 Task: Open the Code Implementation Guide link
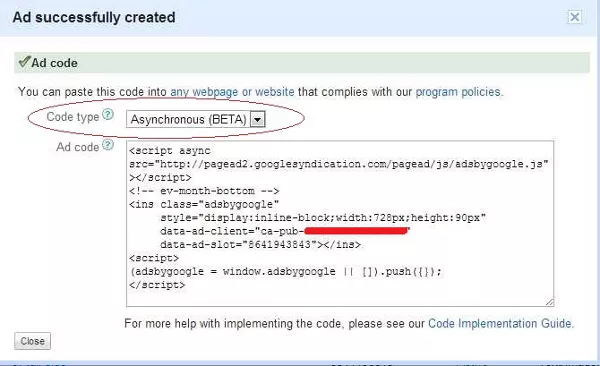(x=500, y=324)
